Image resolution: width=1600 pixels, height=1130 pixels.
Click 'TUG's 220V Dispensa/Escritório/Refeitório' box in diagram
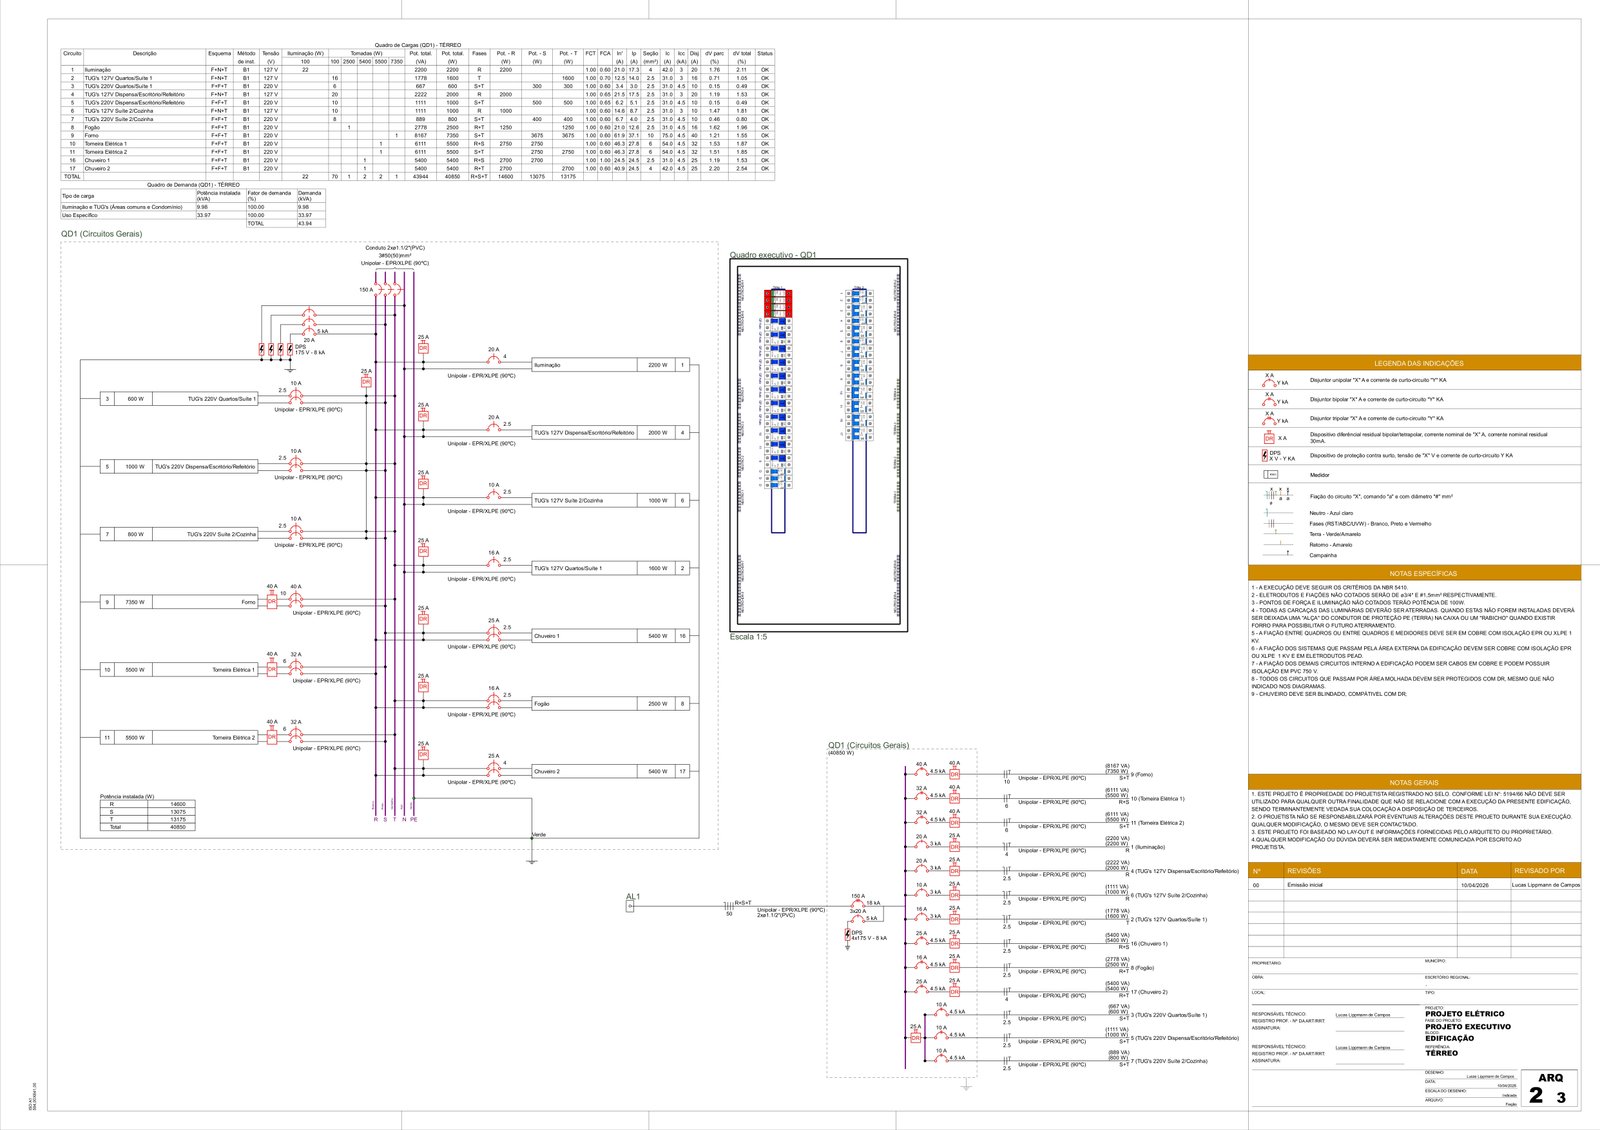click(178, 467)
